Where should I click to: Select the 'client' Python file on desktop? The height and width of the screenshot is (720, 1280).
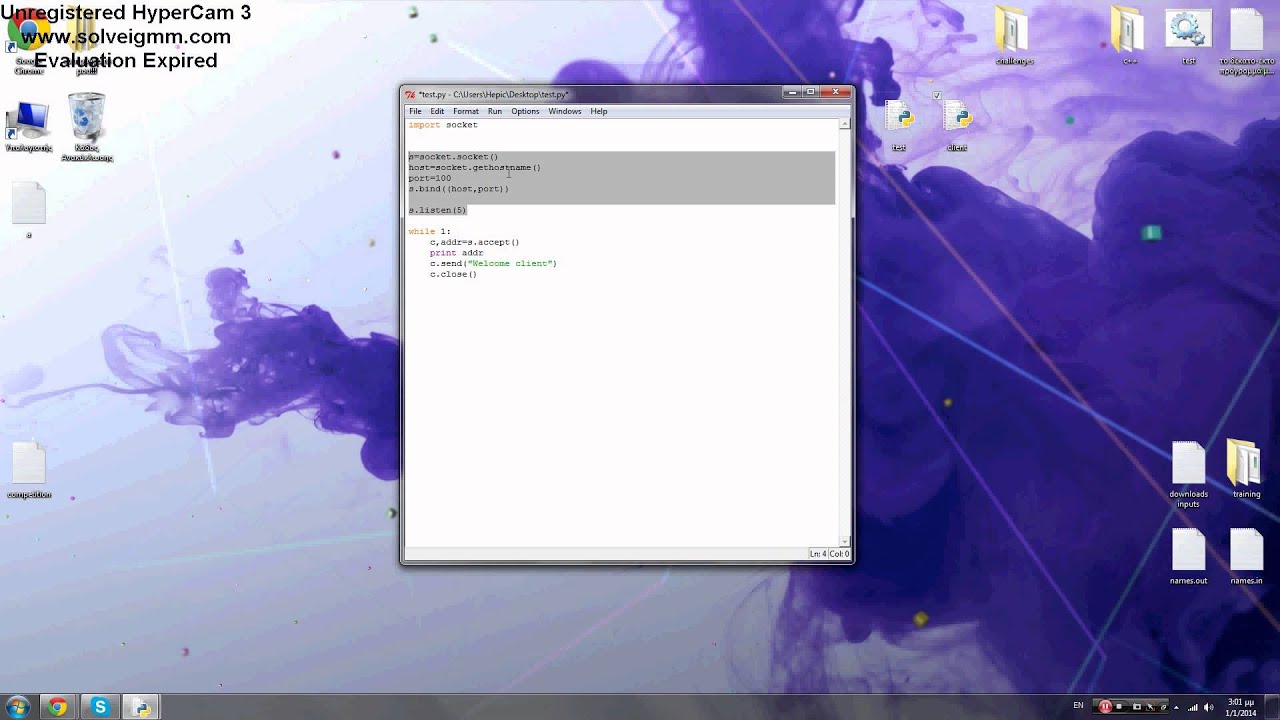pyautogui.click(x=957, y=126)
